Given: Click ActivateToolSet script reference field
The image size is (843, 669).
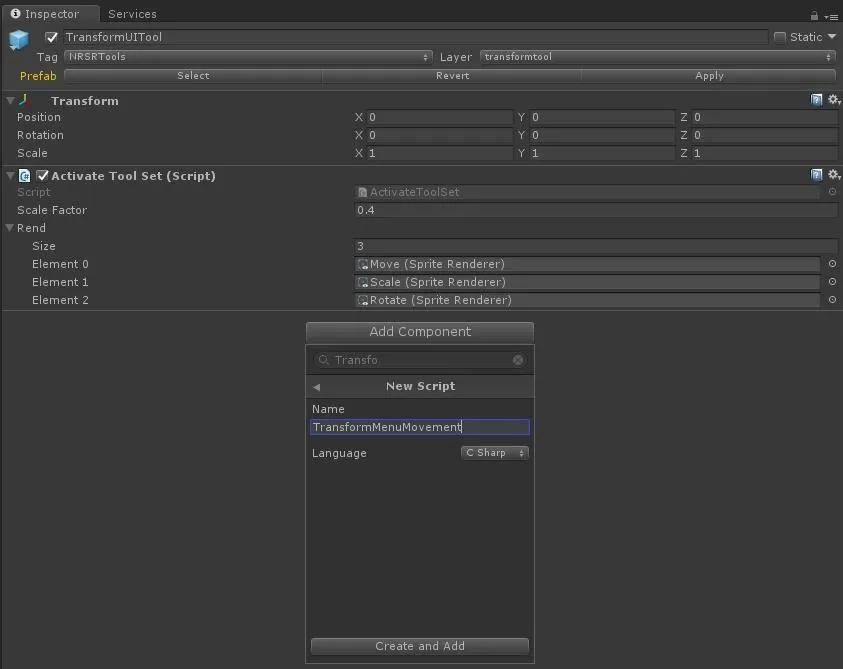Looking at the screenshot, I should tap(587, 192).
